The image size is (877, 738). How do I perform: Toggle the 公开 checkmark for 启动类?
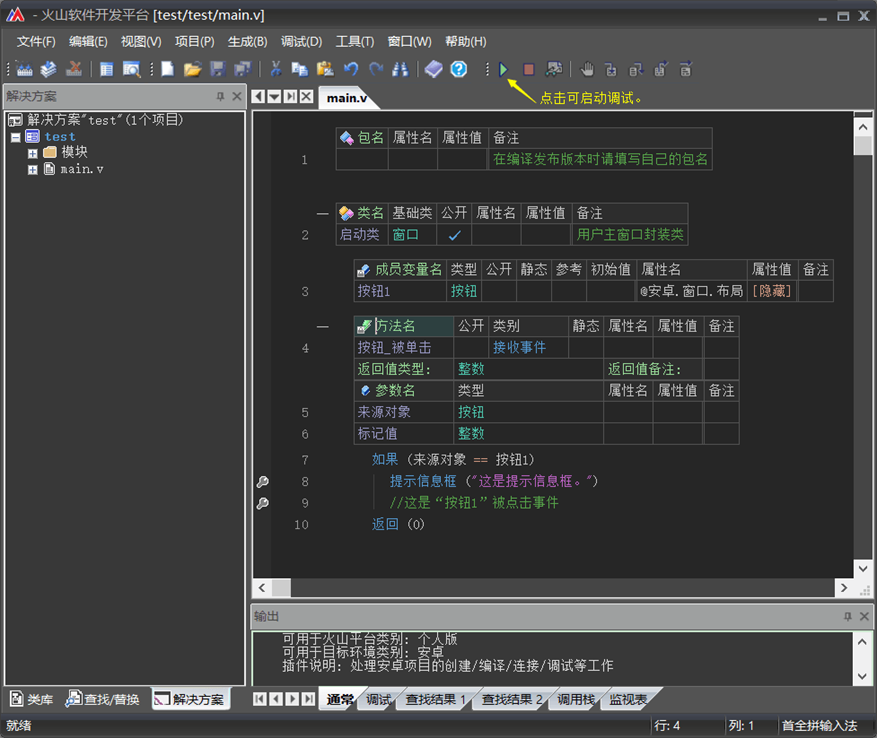(x=454, y=235)
